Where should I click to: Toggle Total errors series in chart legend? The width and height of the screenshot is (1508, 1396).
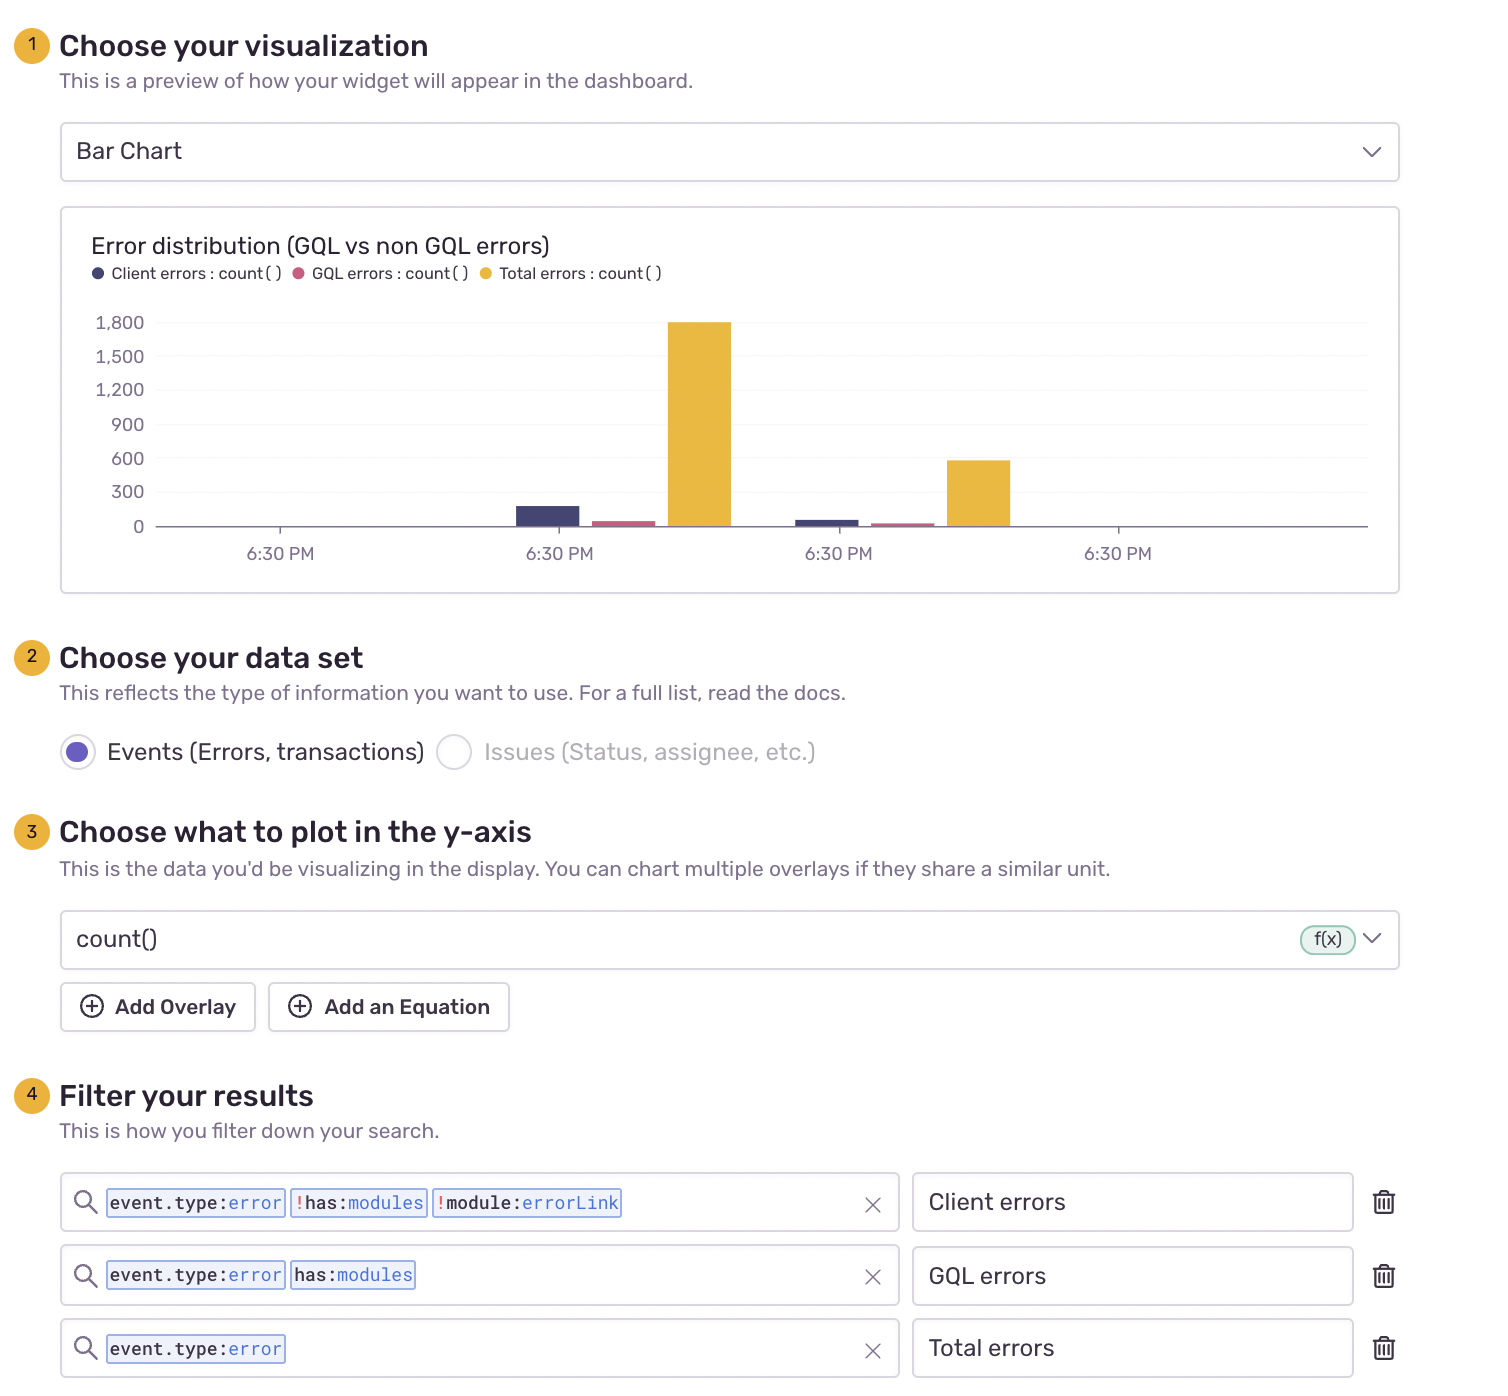click(571, 274)
